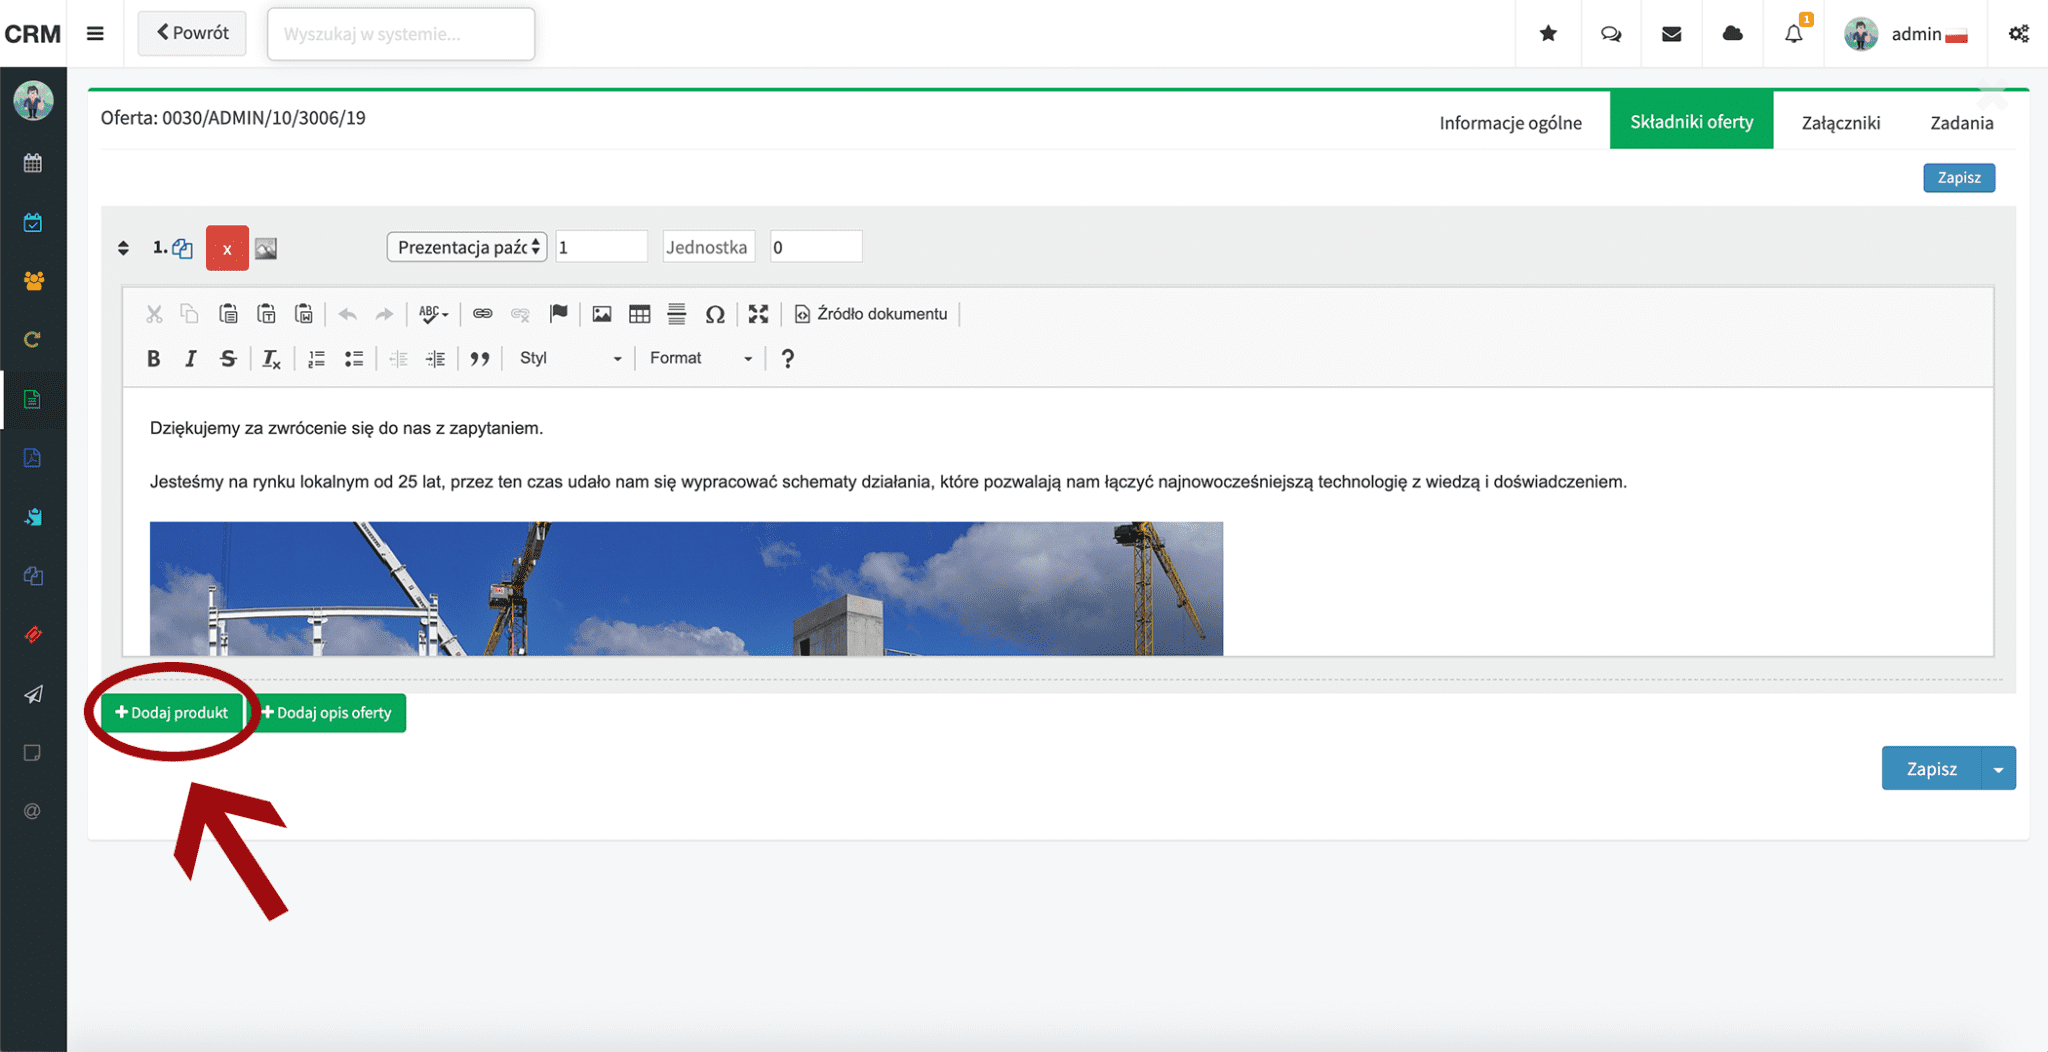Image resolution: width=2048 pixels, height=1052 pixels.
Task: Click Paste as plain text icon
Action: (266, 314)
